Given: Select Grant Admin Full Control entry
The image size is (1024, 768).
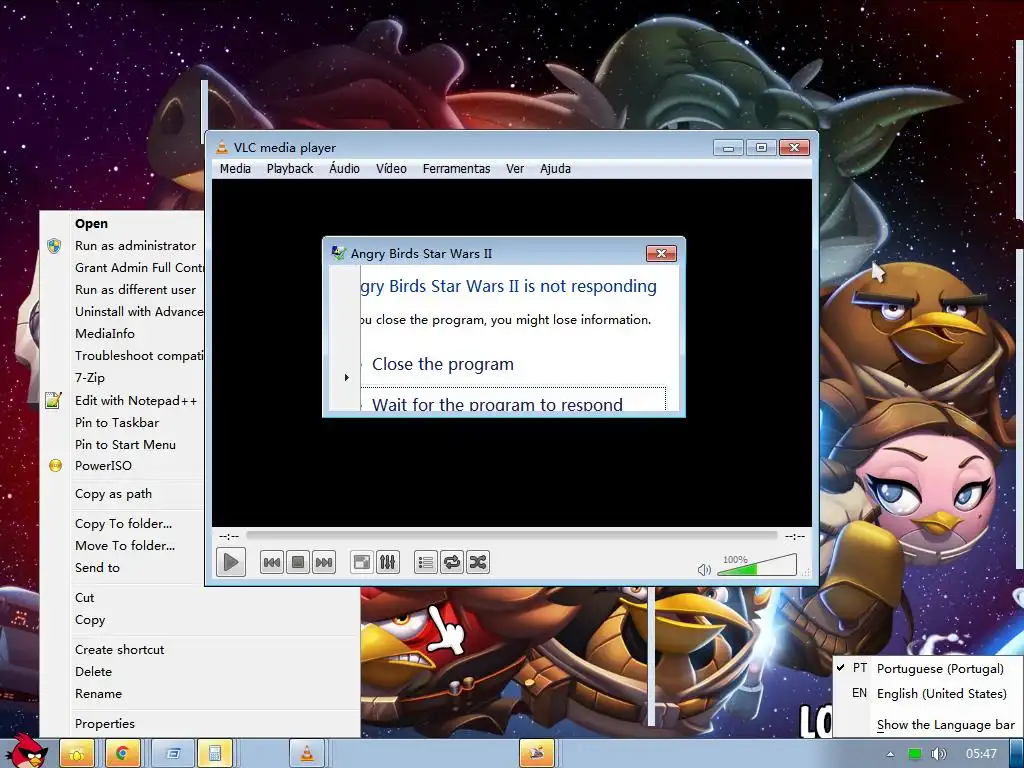Looking at the screenshot, I should click(139, 268).
